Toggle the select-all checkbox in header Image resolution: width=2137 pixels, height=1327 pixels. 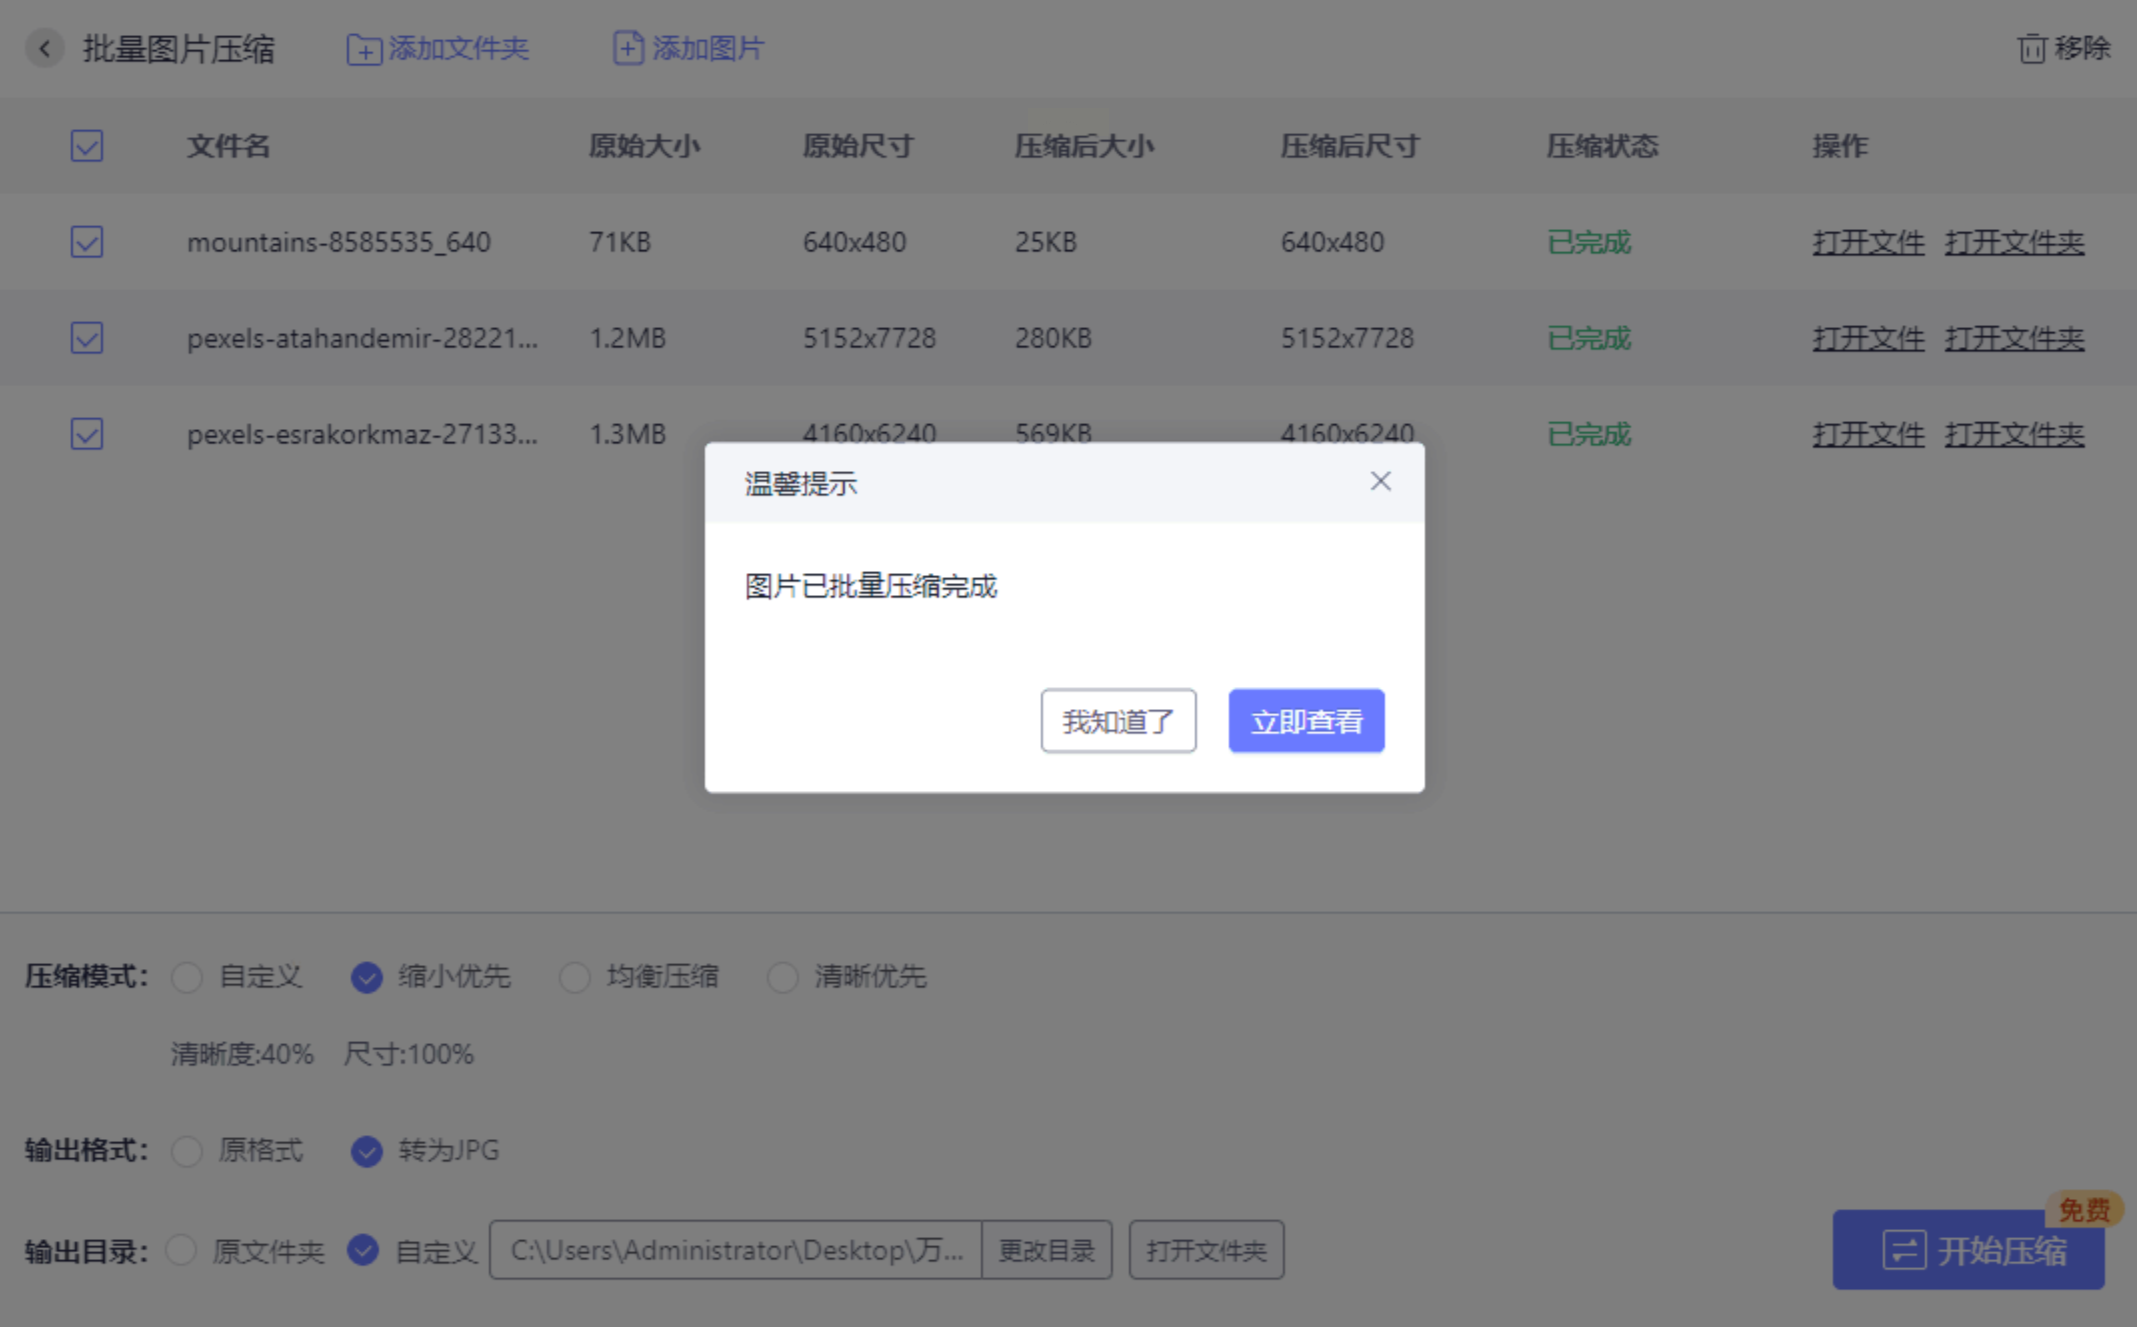(x=87, y=146)
